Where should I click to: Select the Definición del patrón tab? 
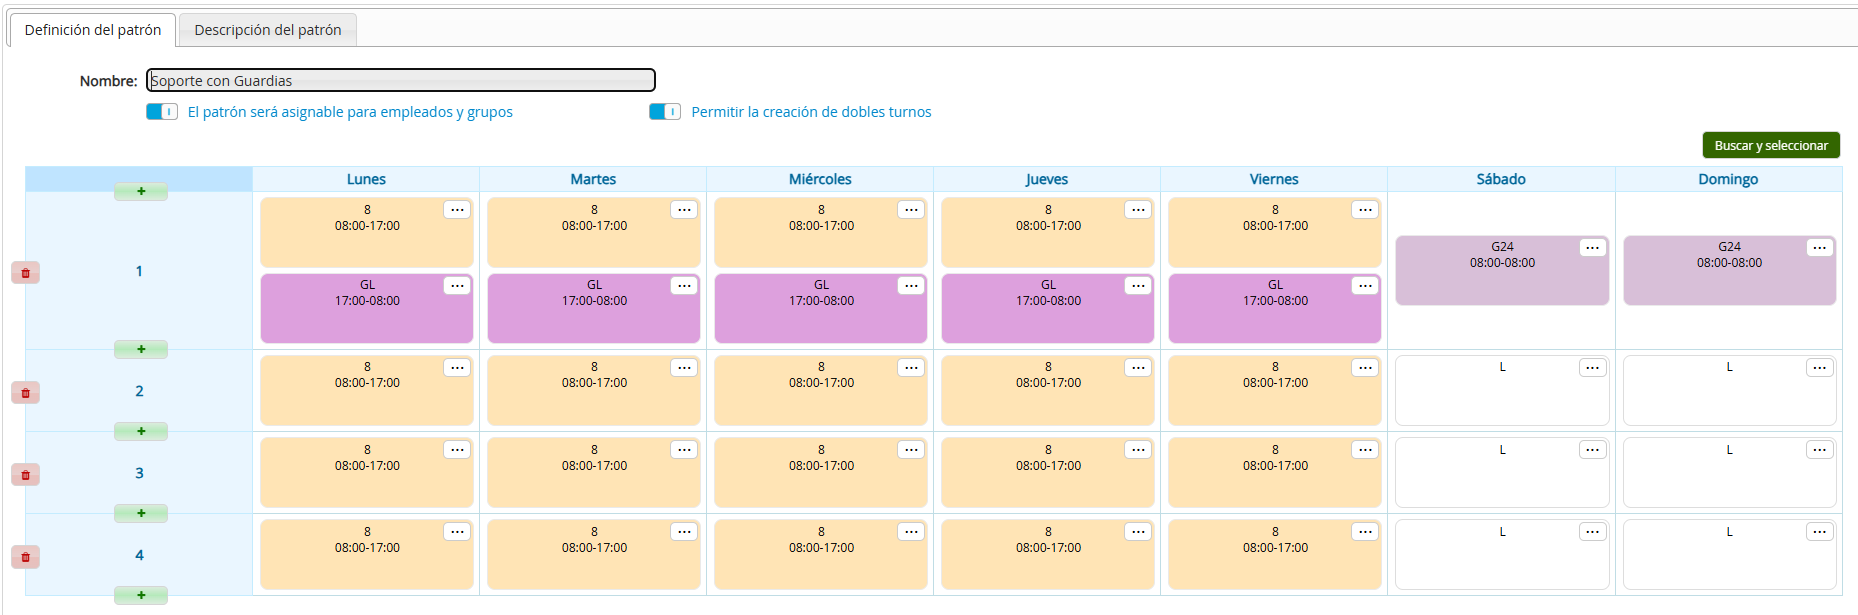click(x=93, y=30)
